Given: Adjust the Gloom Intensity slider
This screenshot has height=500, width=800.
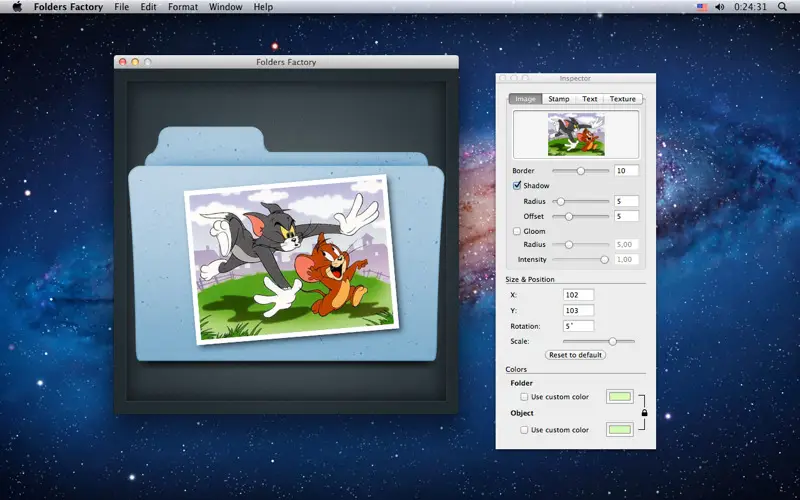Looking at the screenshot, I should [581, 259].
